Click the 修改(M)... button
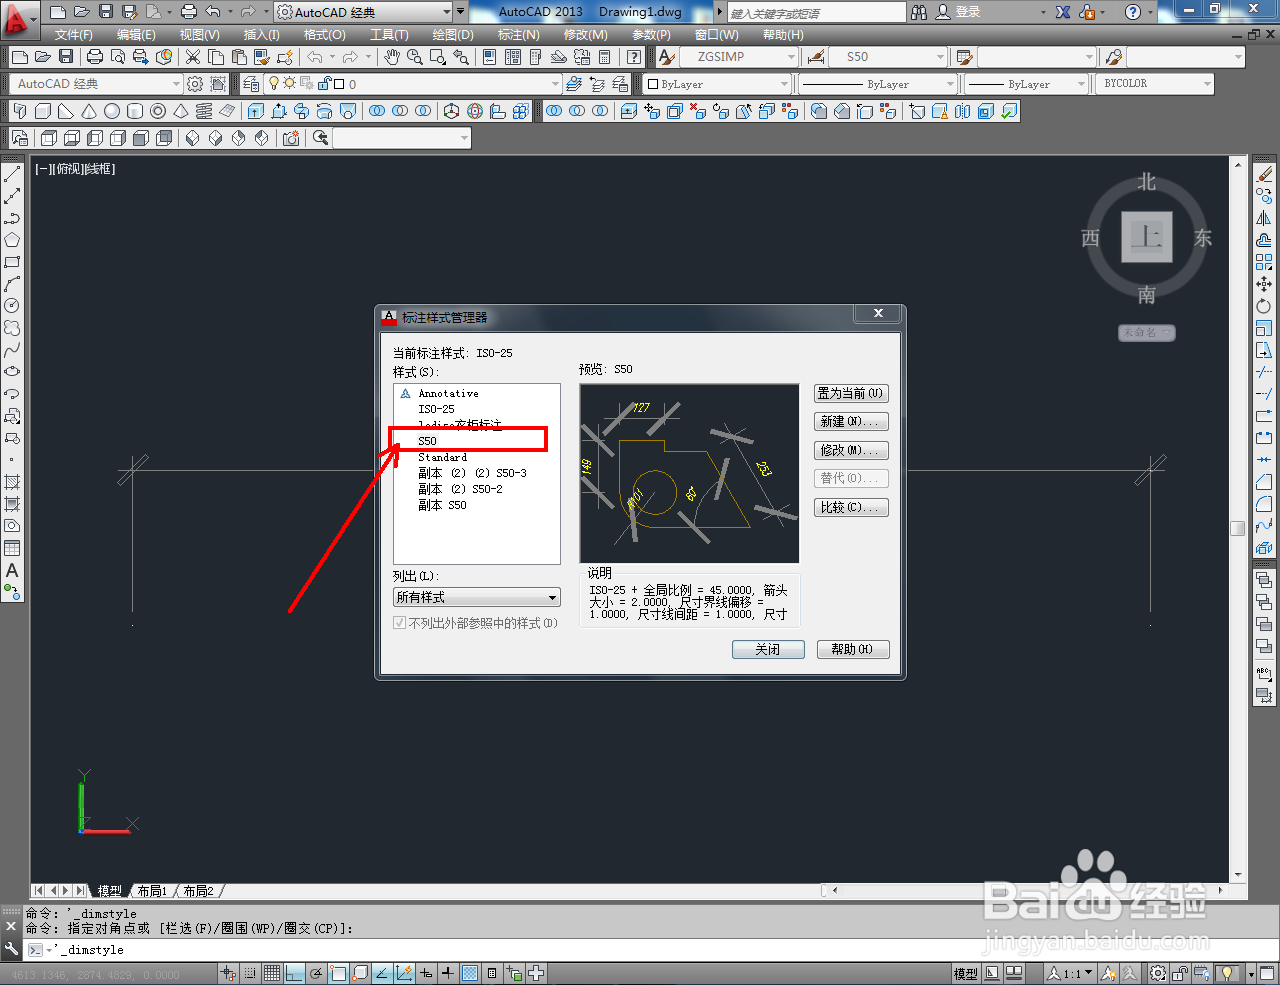1280x985 pixels. click(851, 451)
